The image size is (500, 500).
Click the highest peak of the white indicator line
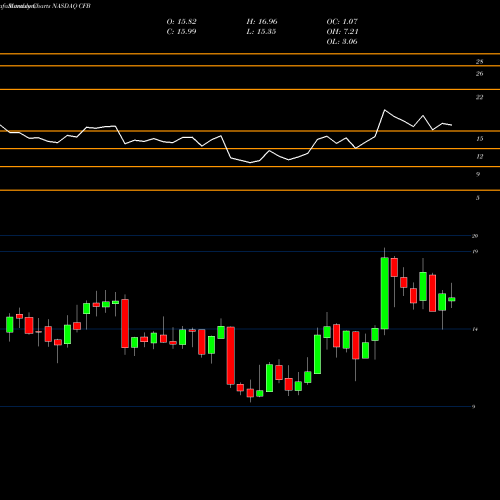(385, 110)
